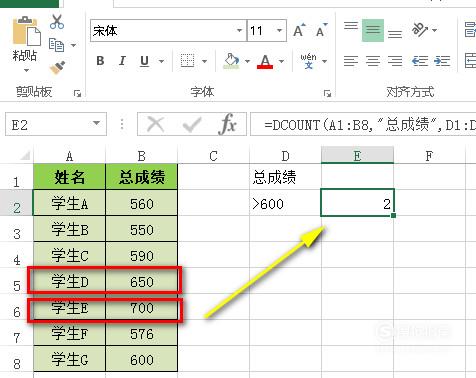476x378 pixels.
Task: Click the Paste clipboard icon
Action: (26, 31)
